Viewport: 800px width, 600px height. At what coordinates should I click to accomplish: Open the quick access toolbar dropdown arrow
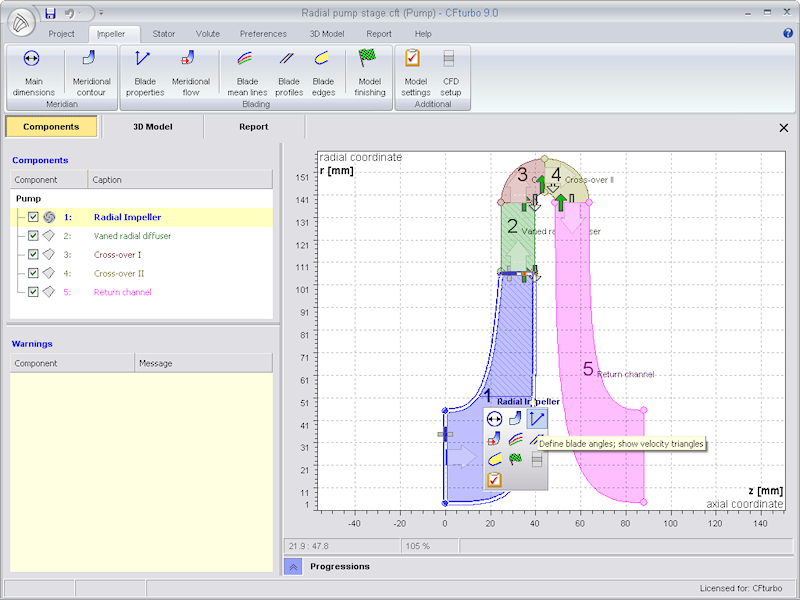coord(101,13)
